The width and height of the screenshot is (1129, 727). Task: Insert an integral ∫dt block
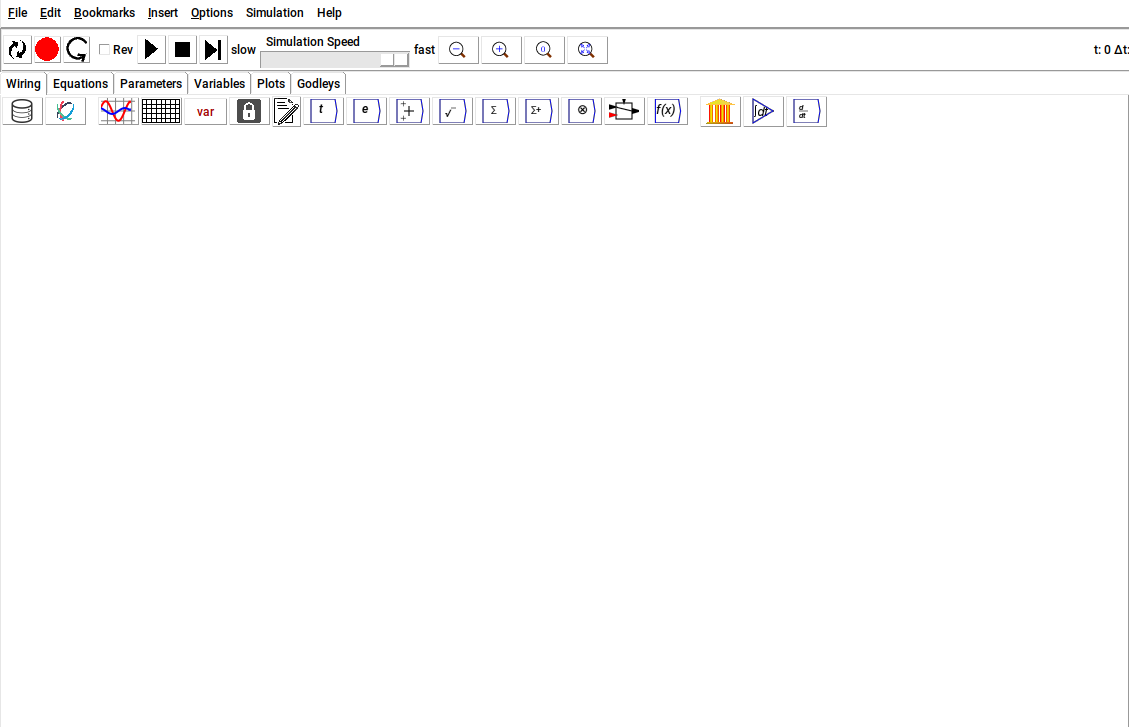pos(763,112)
